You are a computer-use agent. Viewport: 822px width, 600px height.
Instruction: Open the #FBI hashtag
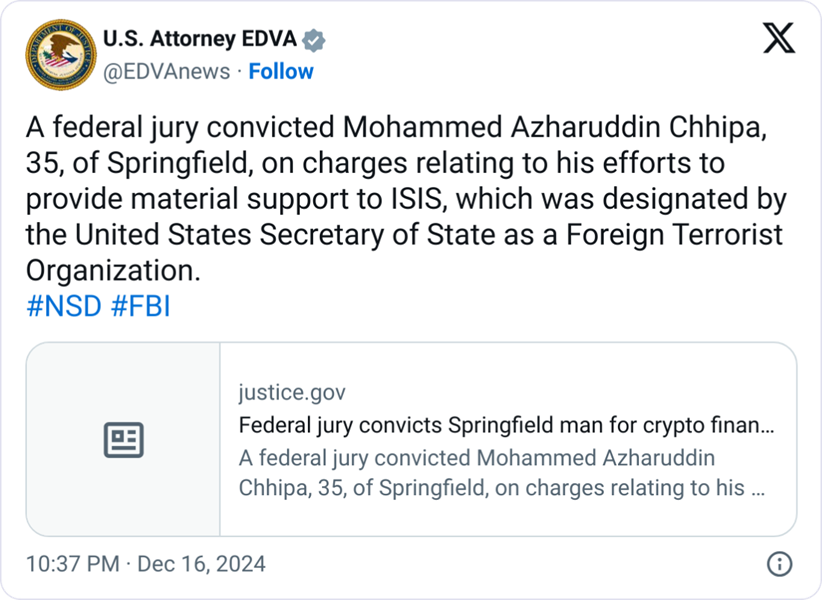pyautogui.click(x=140, y=306)
